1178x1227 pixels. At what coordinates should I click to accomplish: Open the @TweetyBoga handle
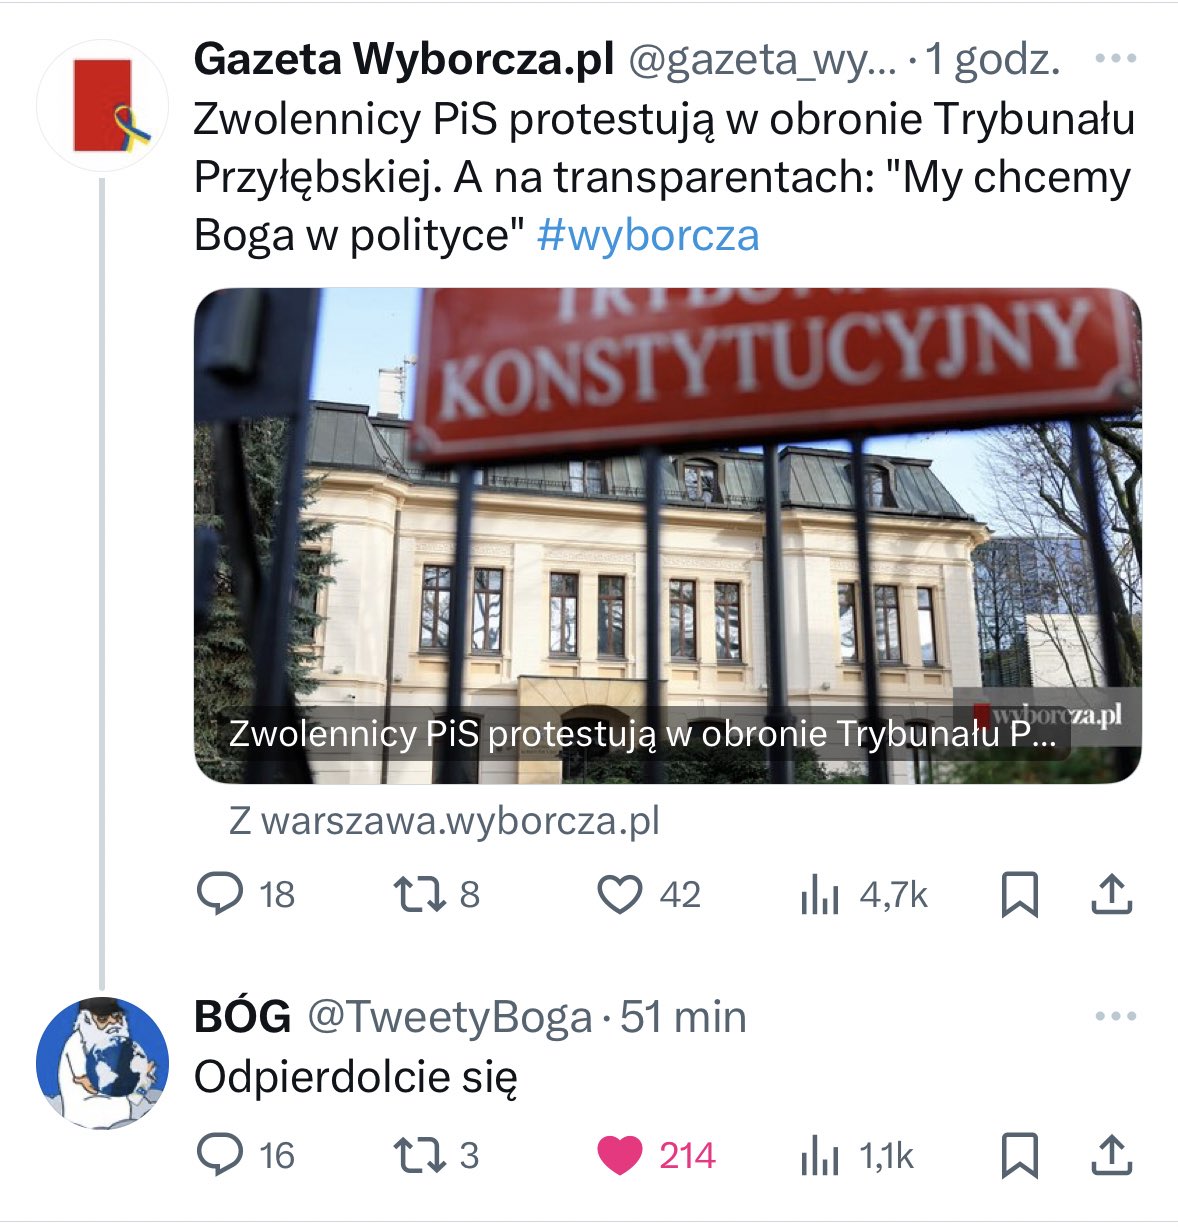(449, 1017)
